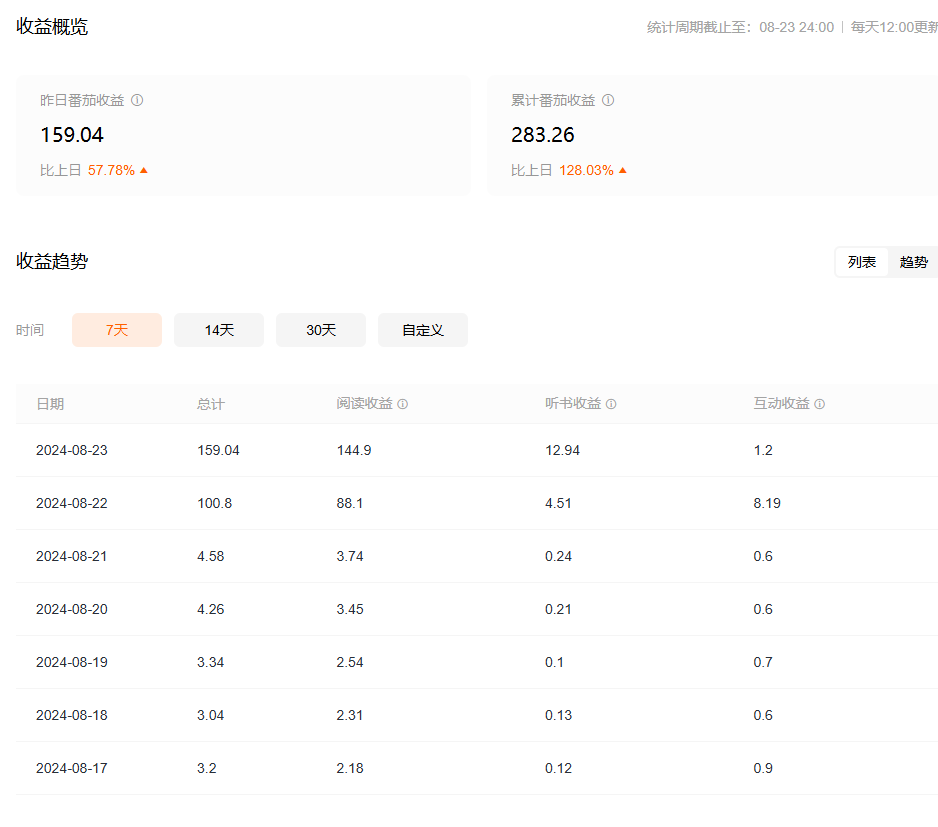Open info icon beside 累计番茄收益
The height and width of the screenshot is (827, 938).
608,101
